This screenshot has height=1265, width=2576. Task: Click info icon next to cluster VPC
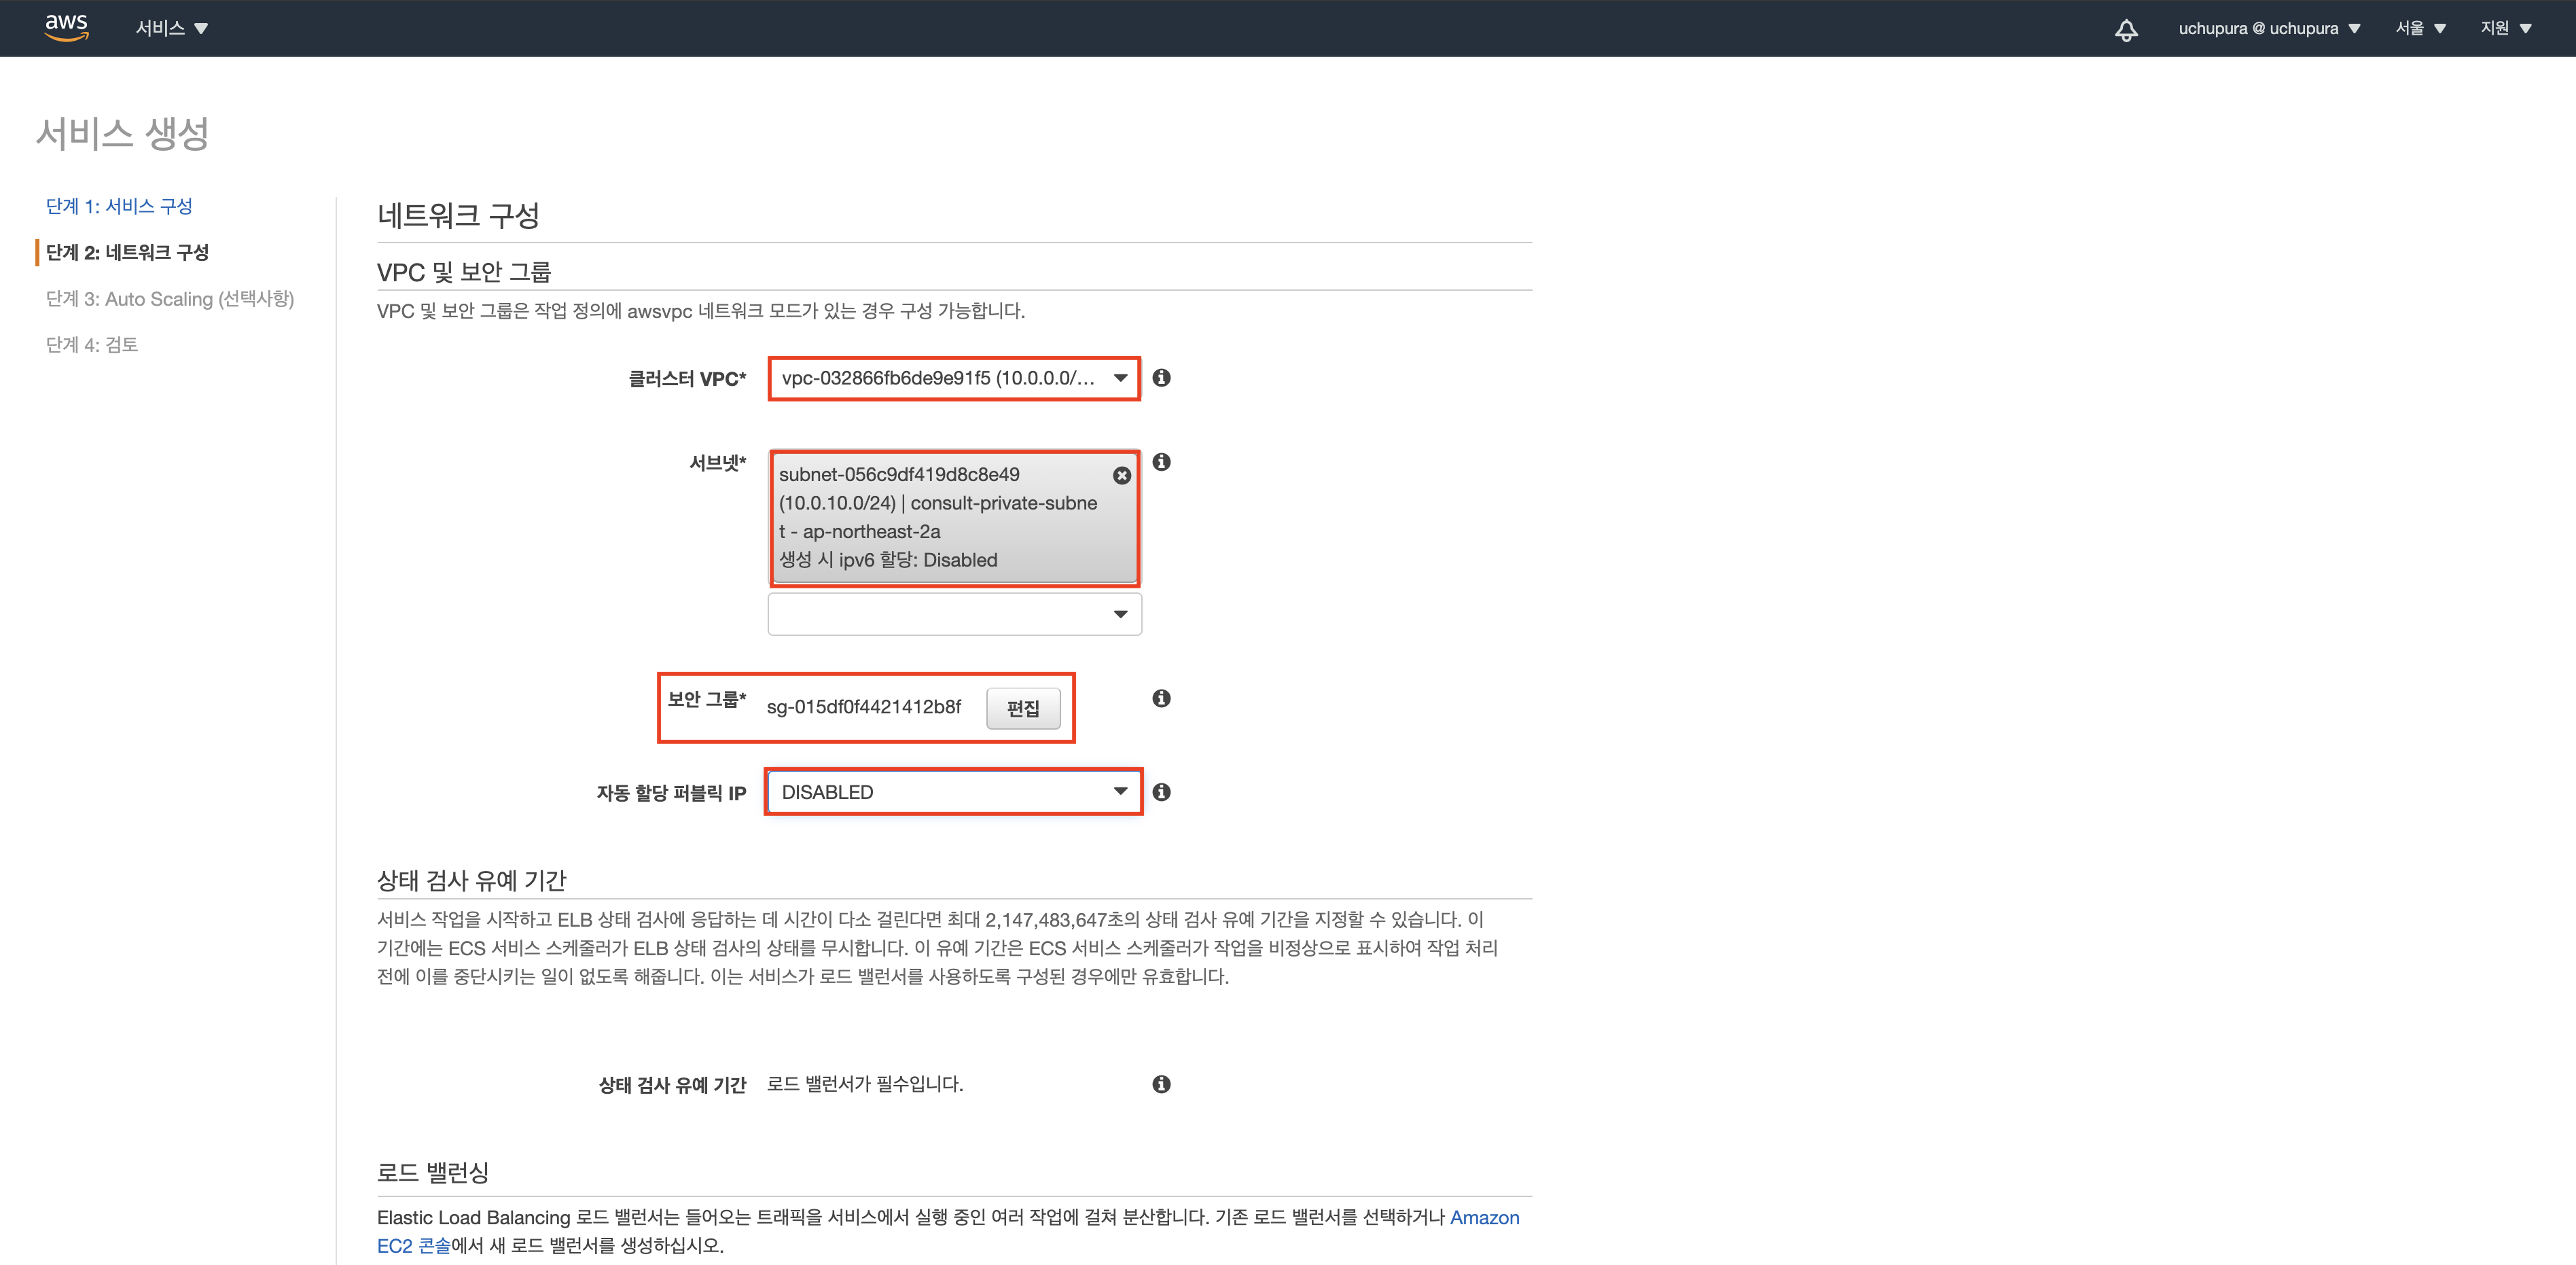[1161, 378]
